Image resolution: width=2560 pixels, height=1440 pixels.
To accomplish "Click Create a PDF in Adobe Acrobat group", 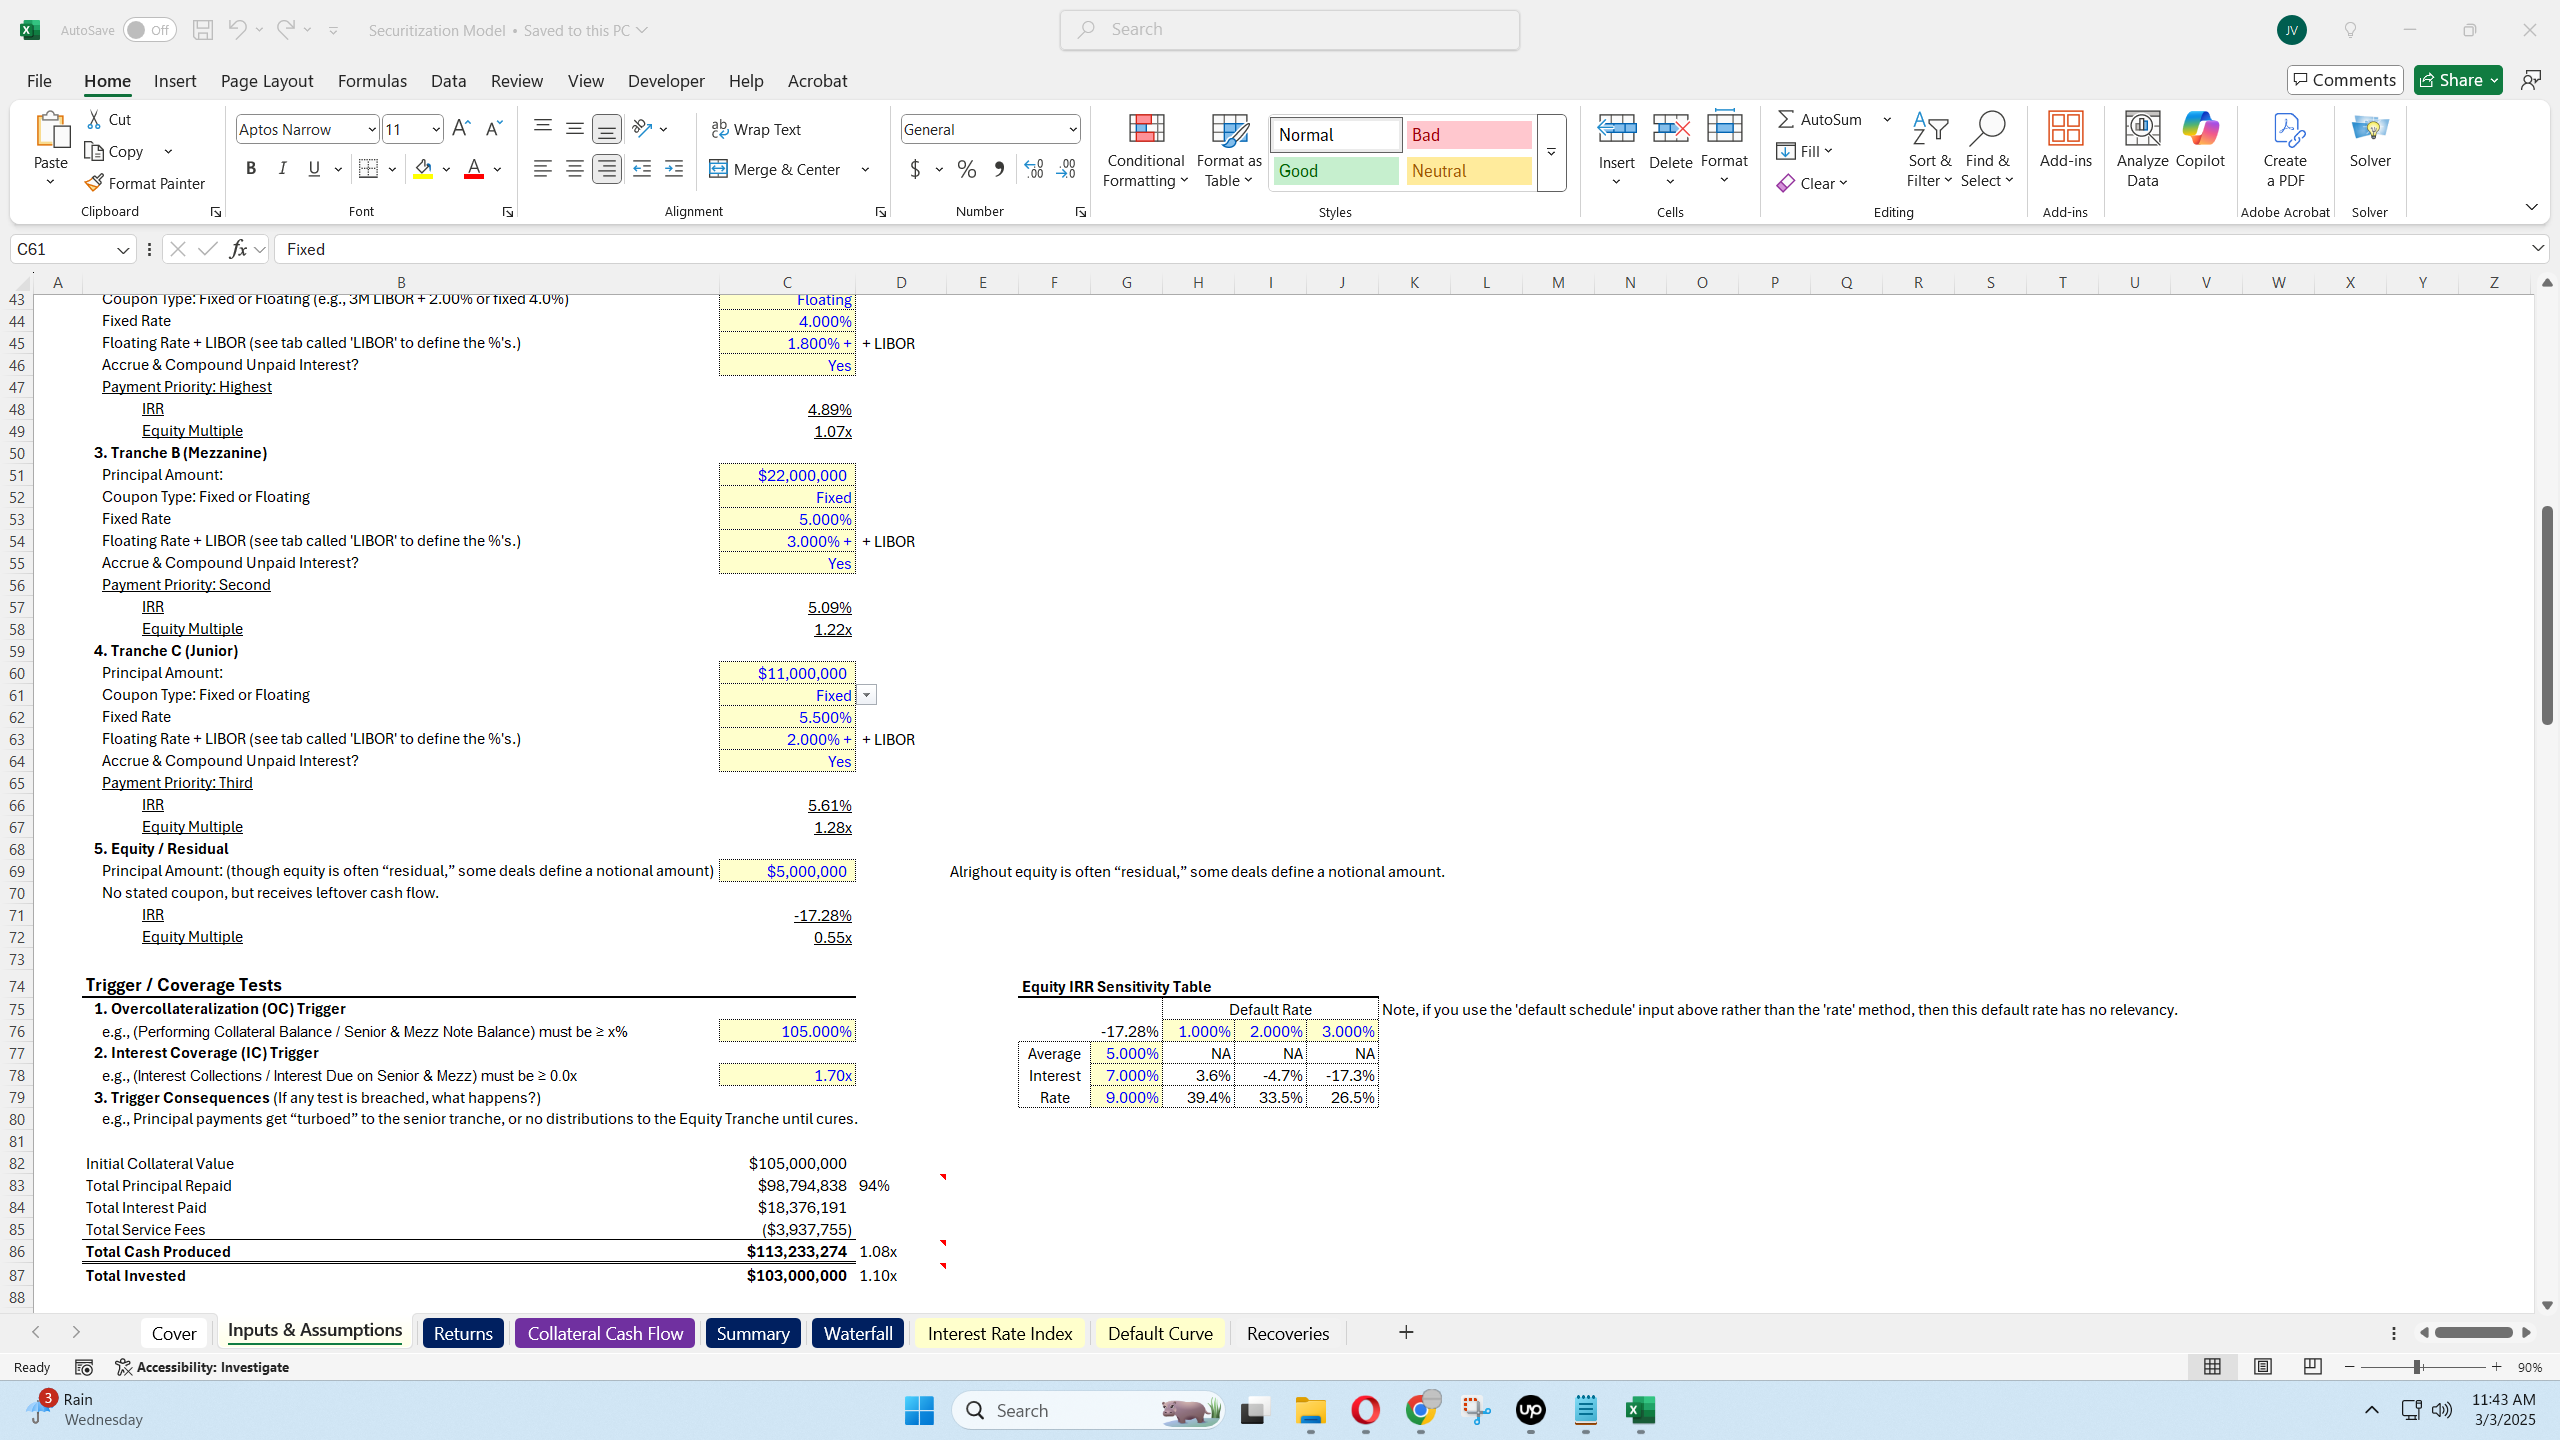I will (2285, 149).
